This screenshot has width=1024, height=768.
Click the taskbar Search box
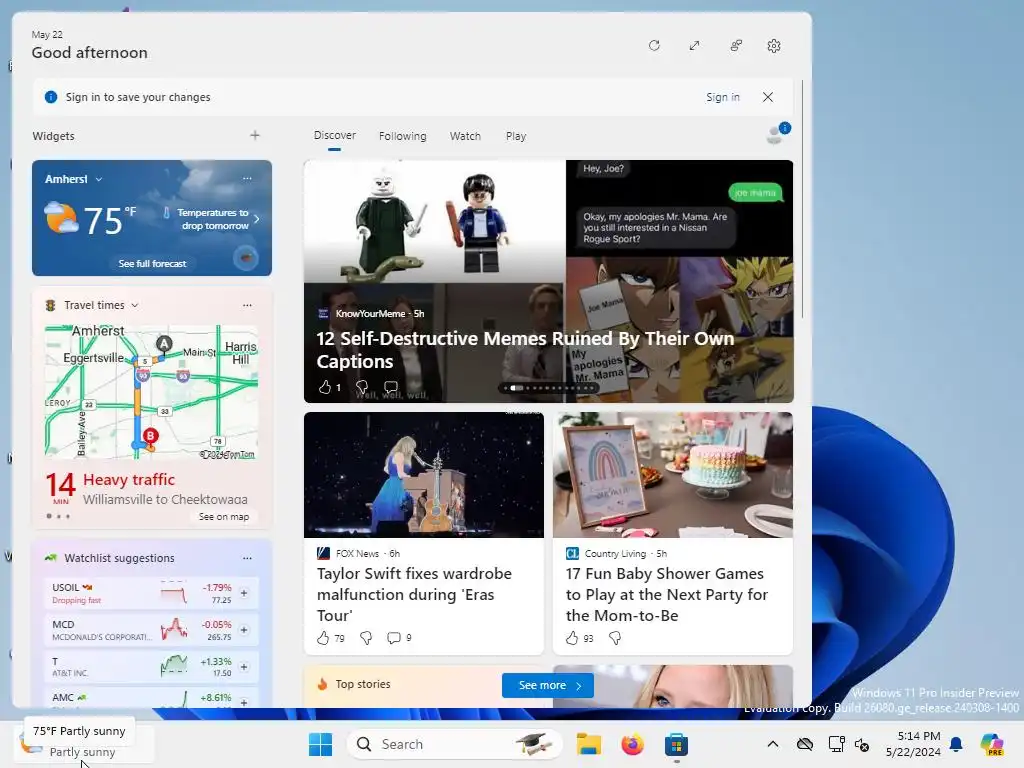(455, 744)
